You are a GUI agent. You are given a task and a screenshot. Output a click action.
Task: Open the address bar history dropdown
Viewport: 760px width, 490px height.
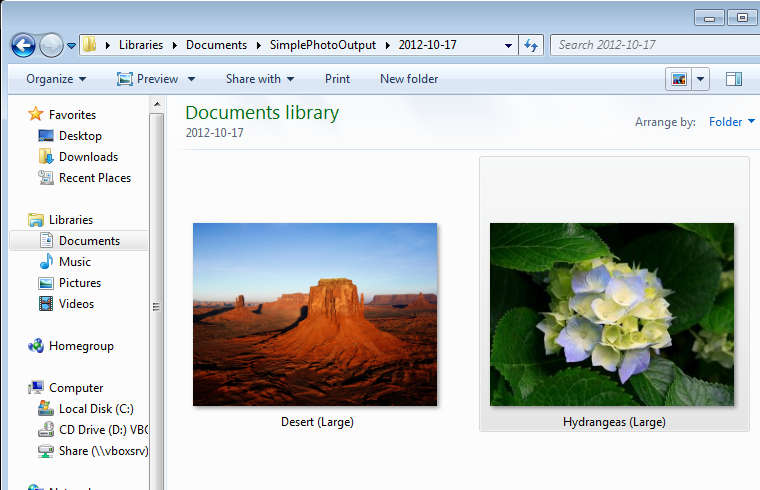[x=508, y=46]
